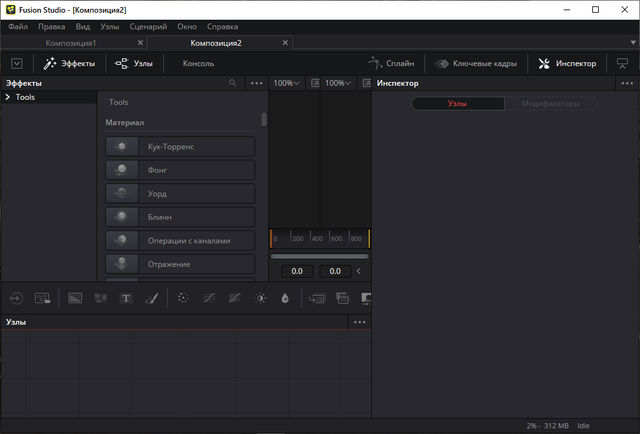Expand the Tools tree item
Screen dimensions: 640x434
point(8,98)
